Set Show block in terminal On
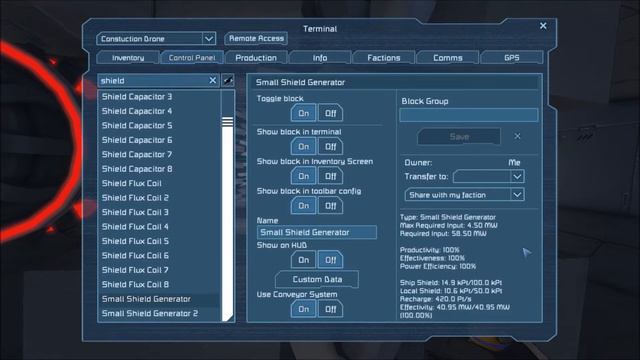This screenshot has height=360, width=640. [303, 146]
